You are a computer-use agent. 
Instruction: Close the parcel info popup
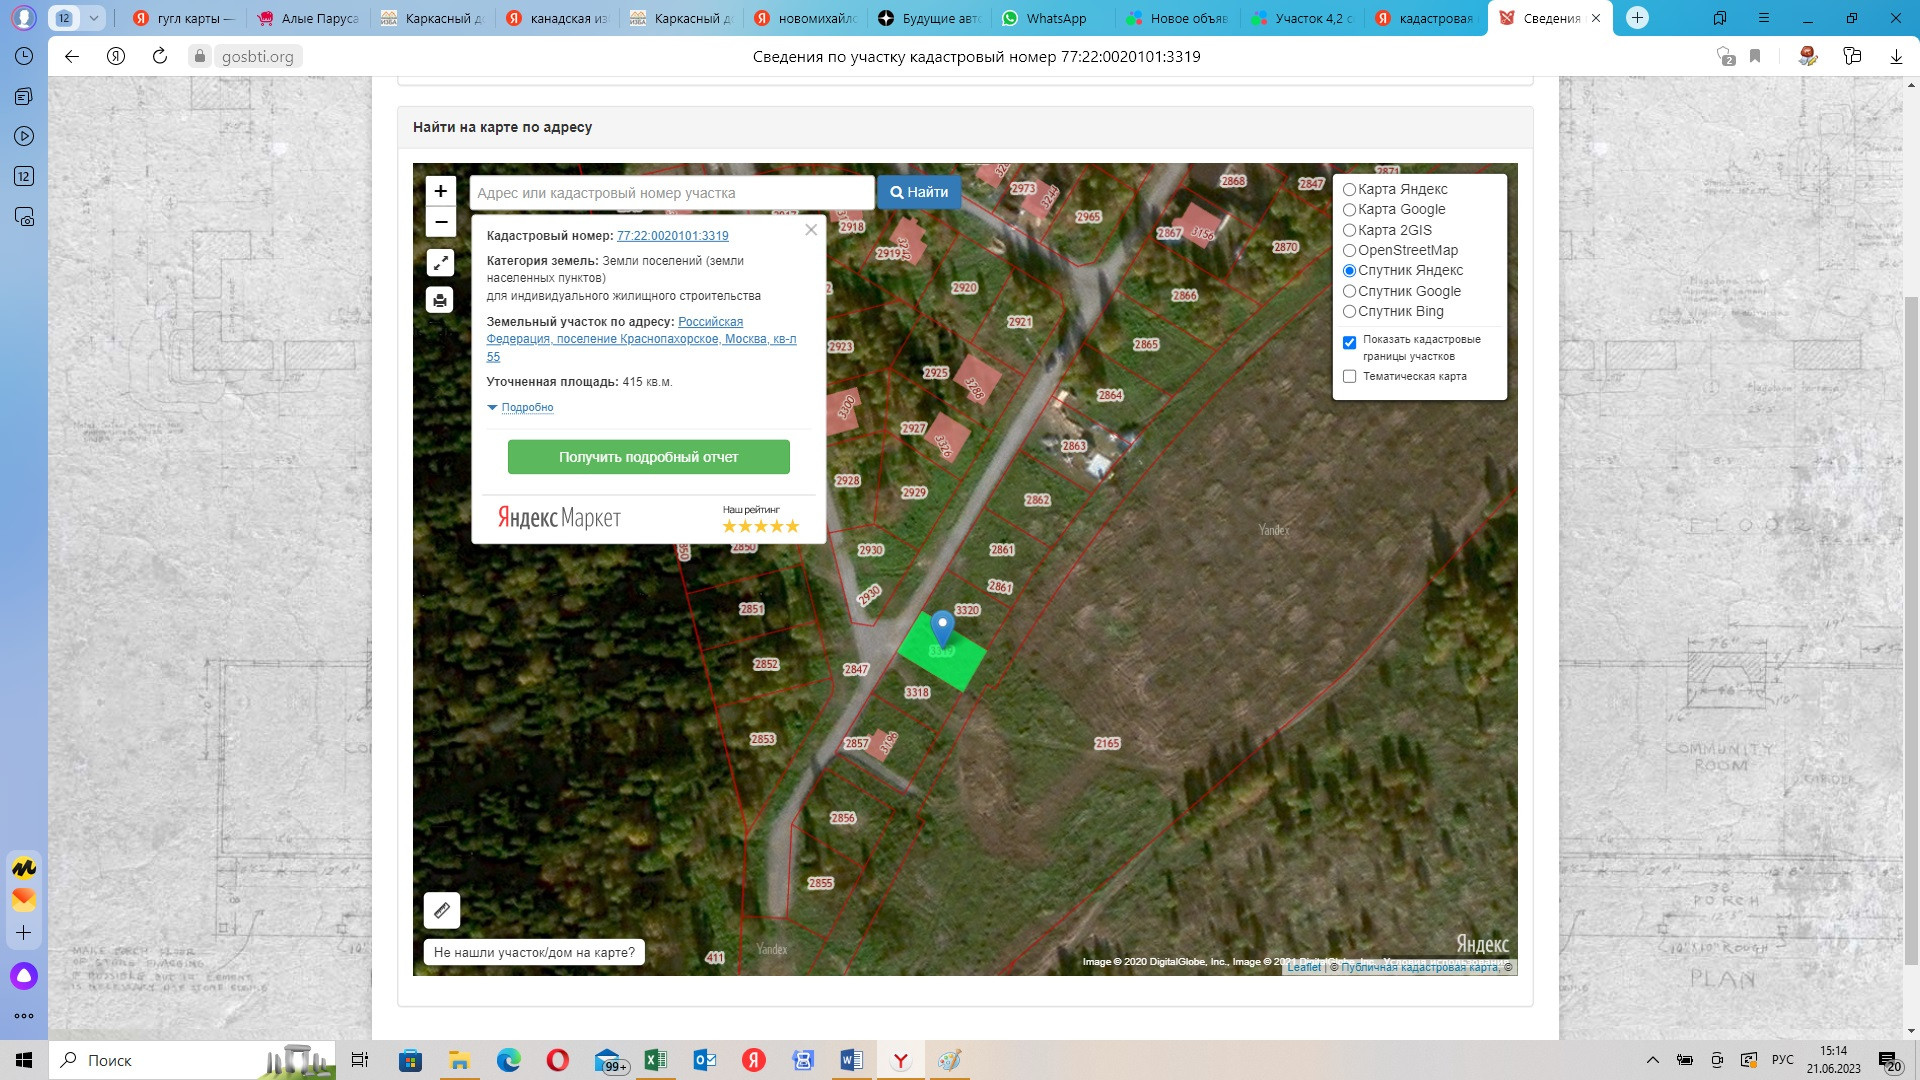[x=811, y=230]
